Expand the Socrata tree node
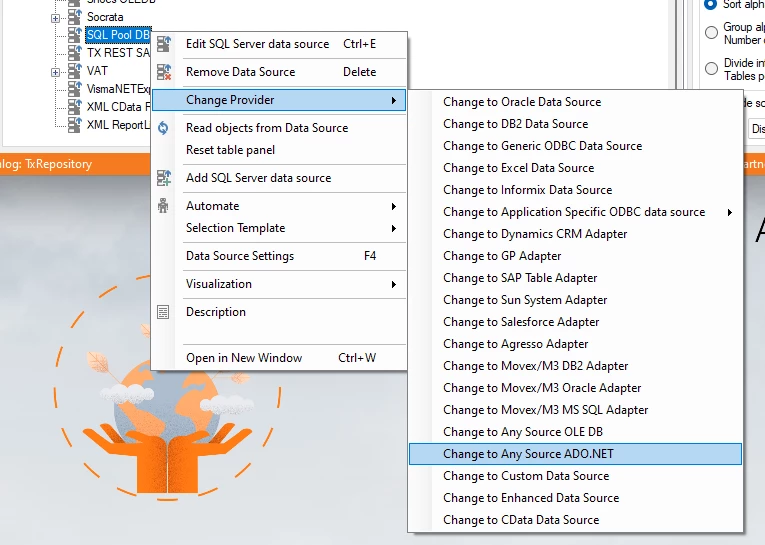Viewport: 765px width, 545px height. tap(55, 18)
